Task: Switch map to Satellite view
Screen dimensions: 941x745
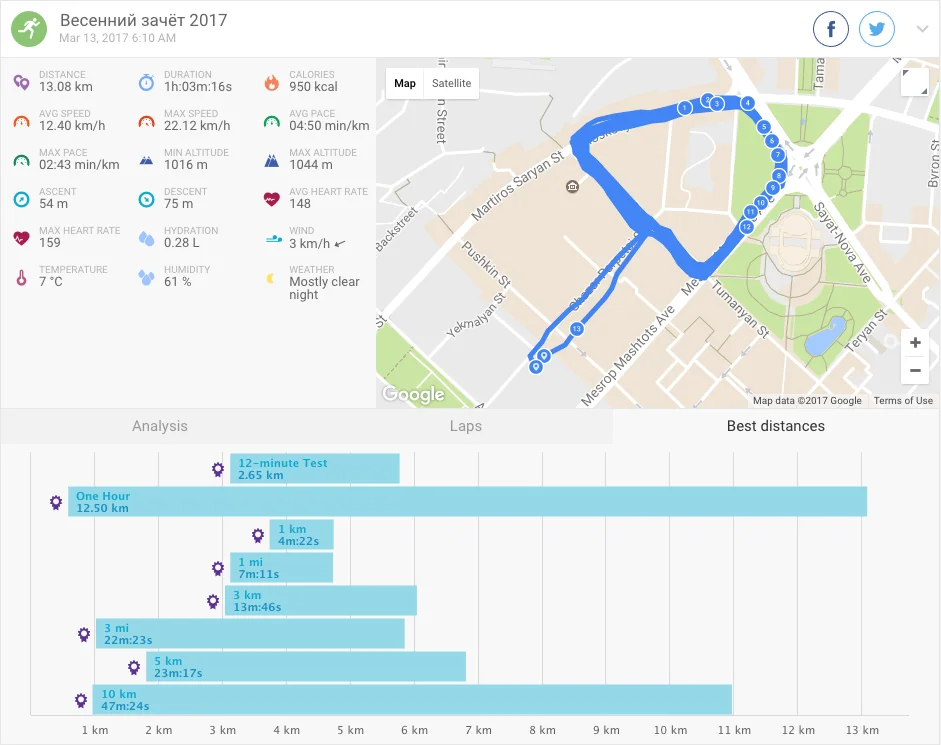Action: coord(451,84)
